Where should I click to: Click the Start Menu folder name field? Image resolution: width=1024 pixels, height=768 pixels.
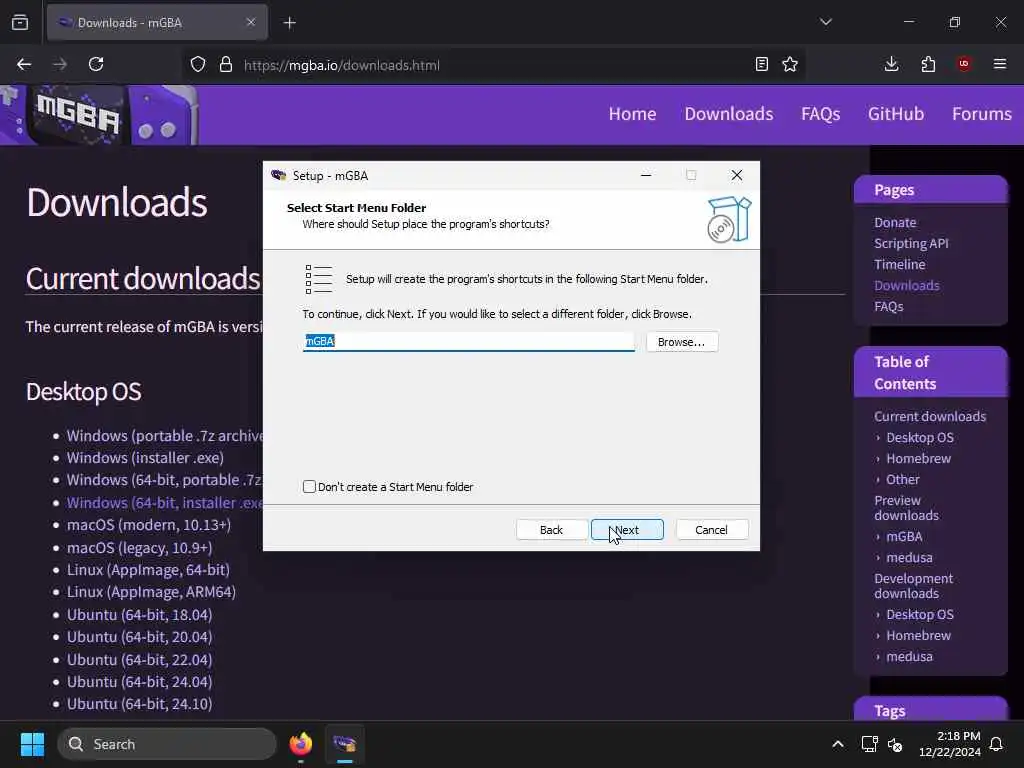(468, 341)
